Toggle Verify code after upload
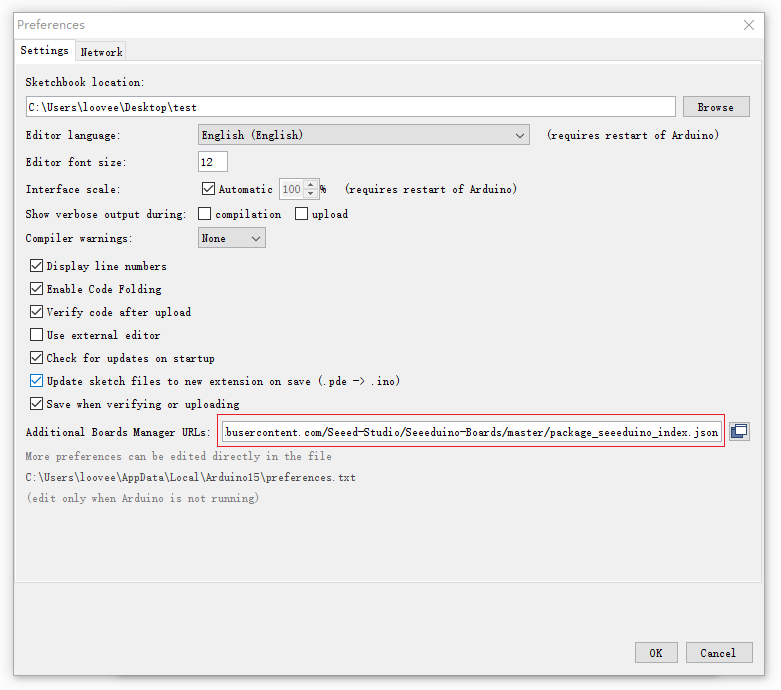This screenshot has height=690, width=781. [x=37, y=312]
